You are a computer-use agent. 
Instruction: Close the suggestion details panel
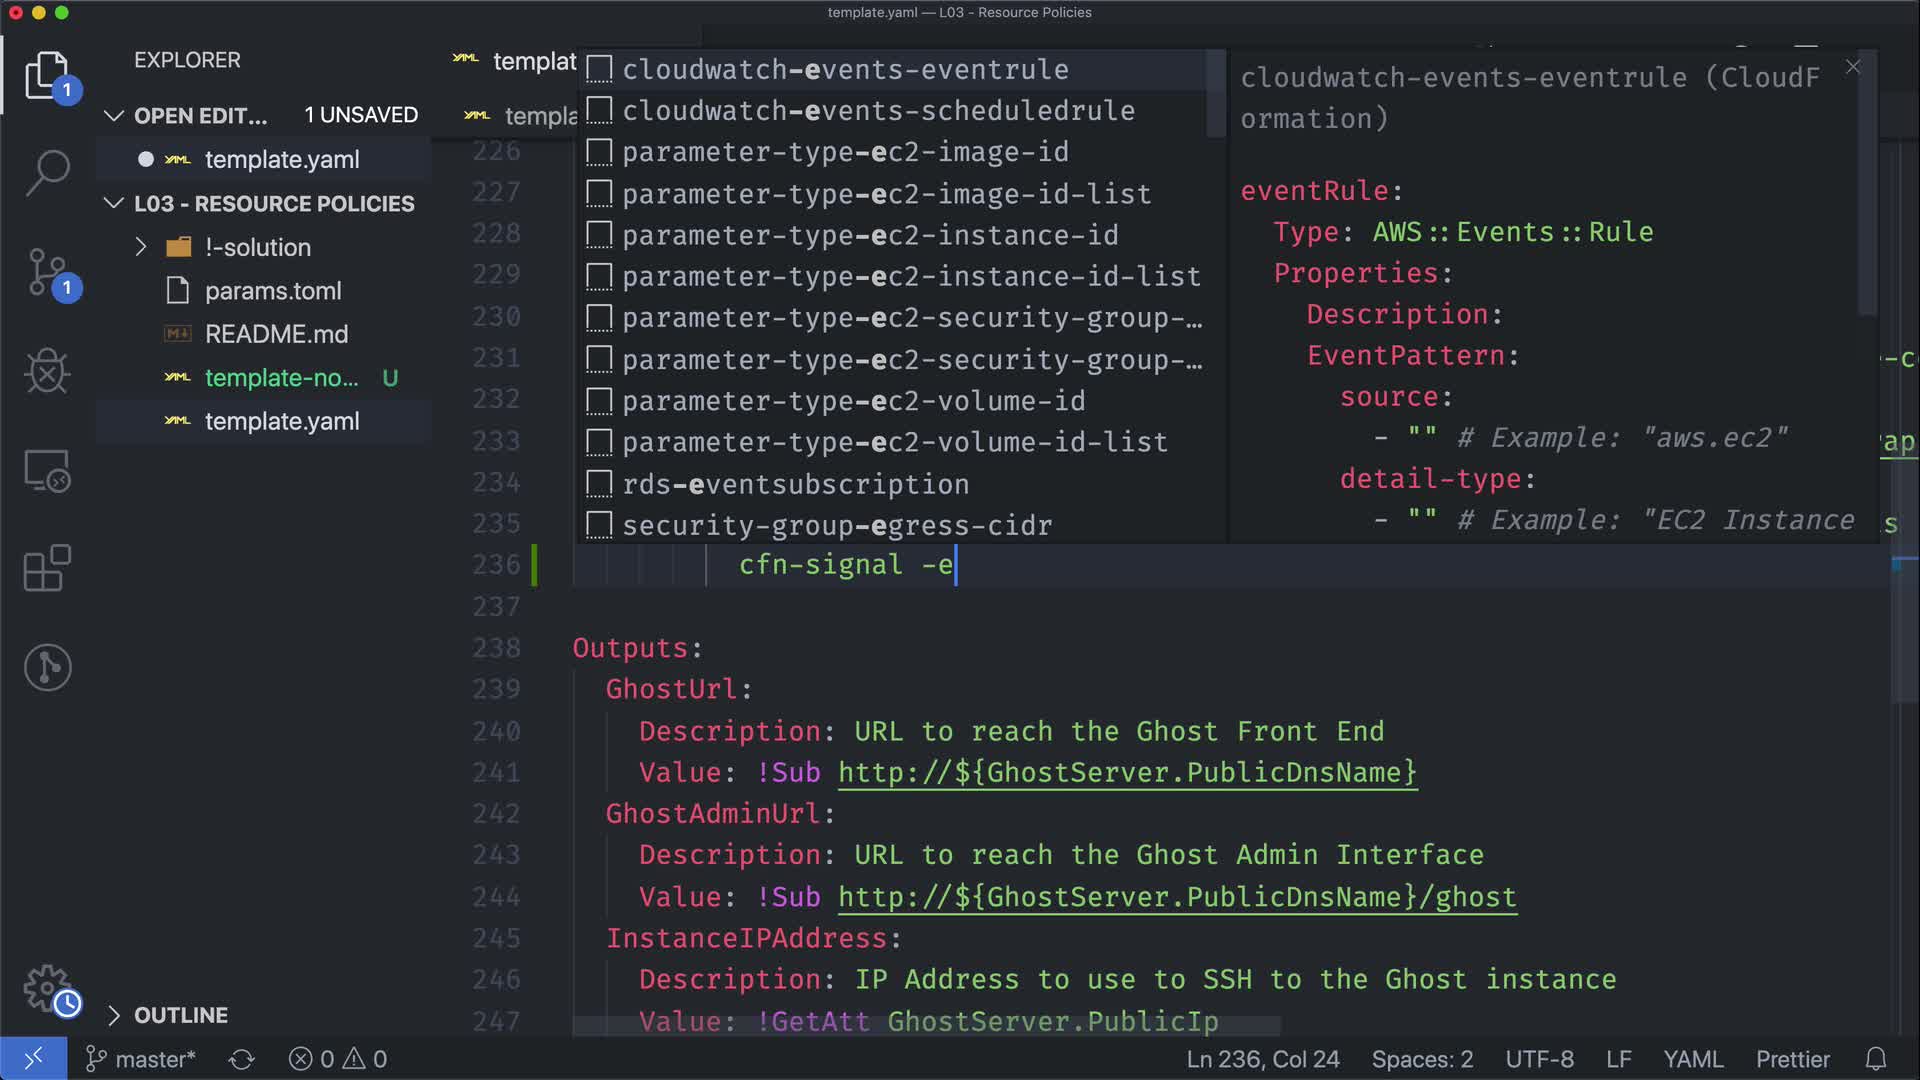point(1853,67)
